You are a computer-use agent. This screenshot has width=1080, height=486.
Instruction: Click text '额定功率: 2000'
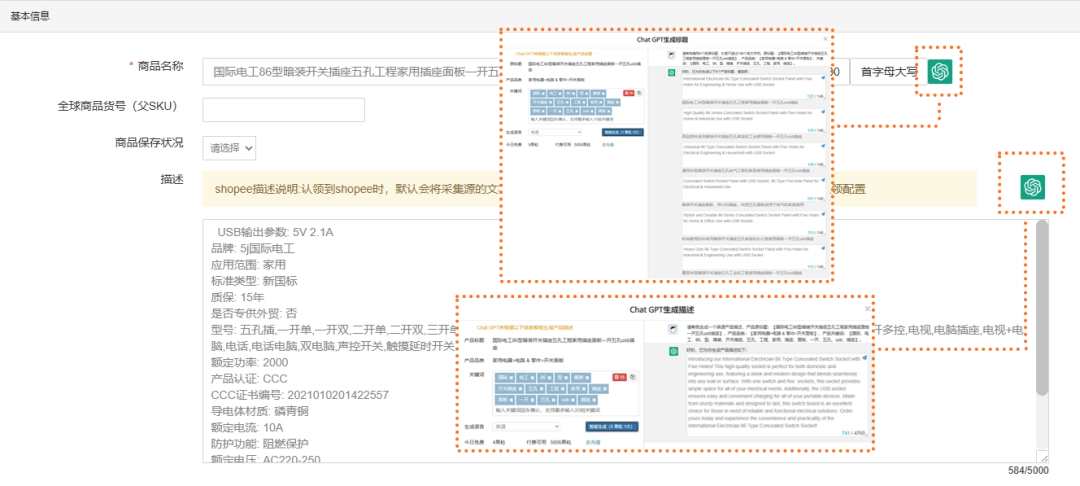point(249,362)
